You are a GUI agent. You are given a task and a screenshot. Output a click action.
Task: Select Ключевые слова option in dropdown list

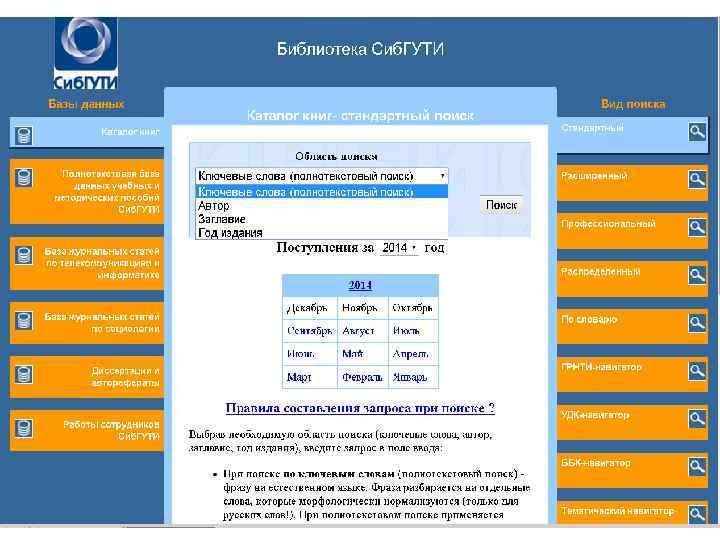(321, 192)
